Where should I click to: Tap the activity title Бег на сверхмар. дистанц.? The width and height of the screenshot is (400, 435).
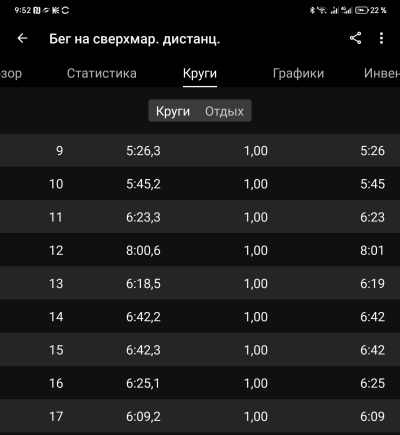click(x=135, y=39)
